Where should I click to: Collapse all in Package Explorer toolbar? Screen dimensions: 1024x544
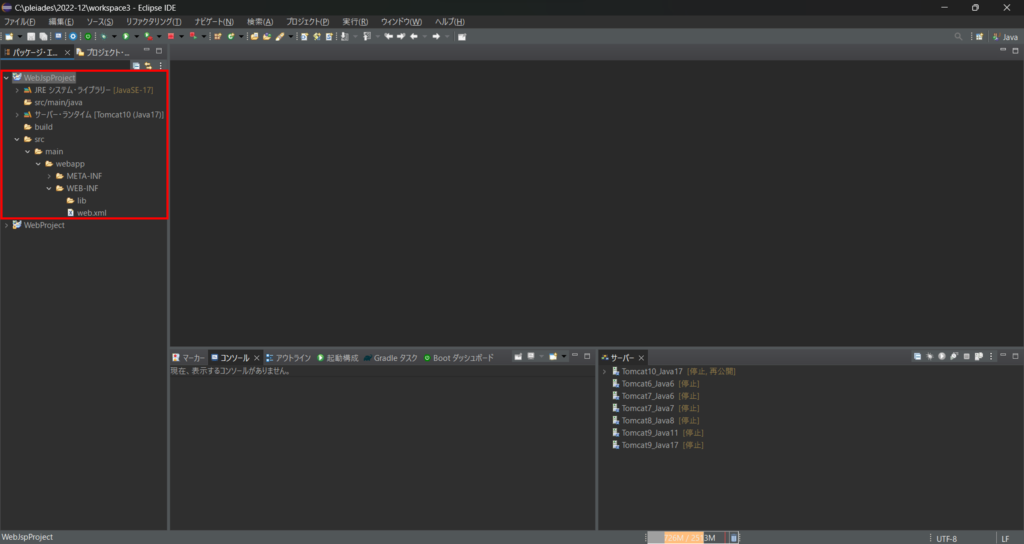click(x=136, y=65)
